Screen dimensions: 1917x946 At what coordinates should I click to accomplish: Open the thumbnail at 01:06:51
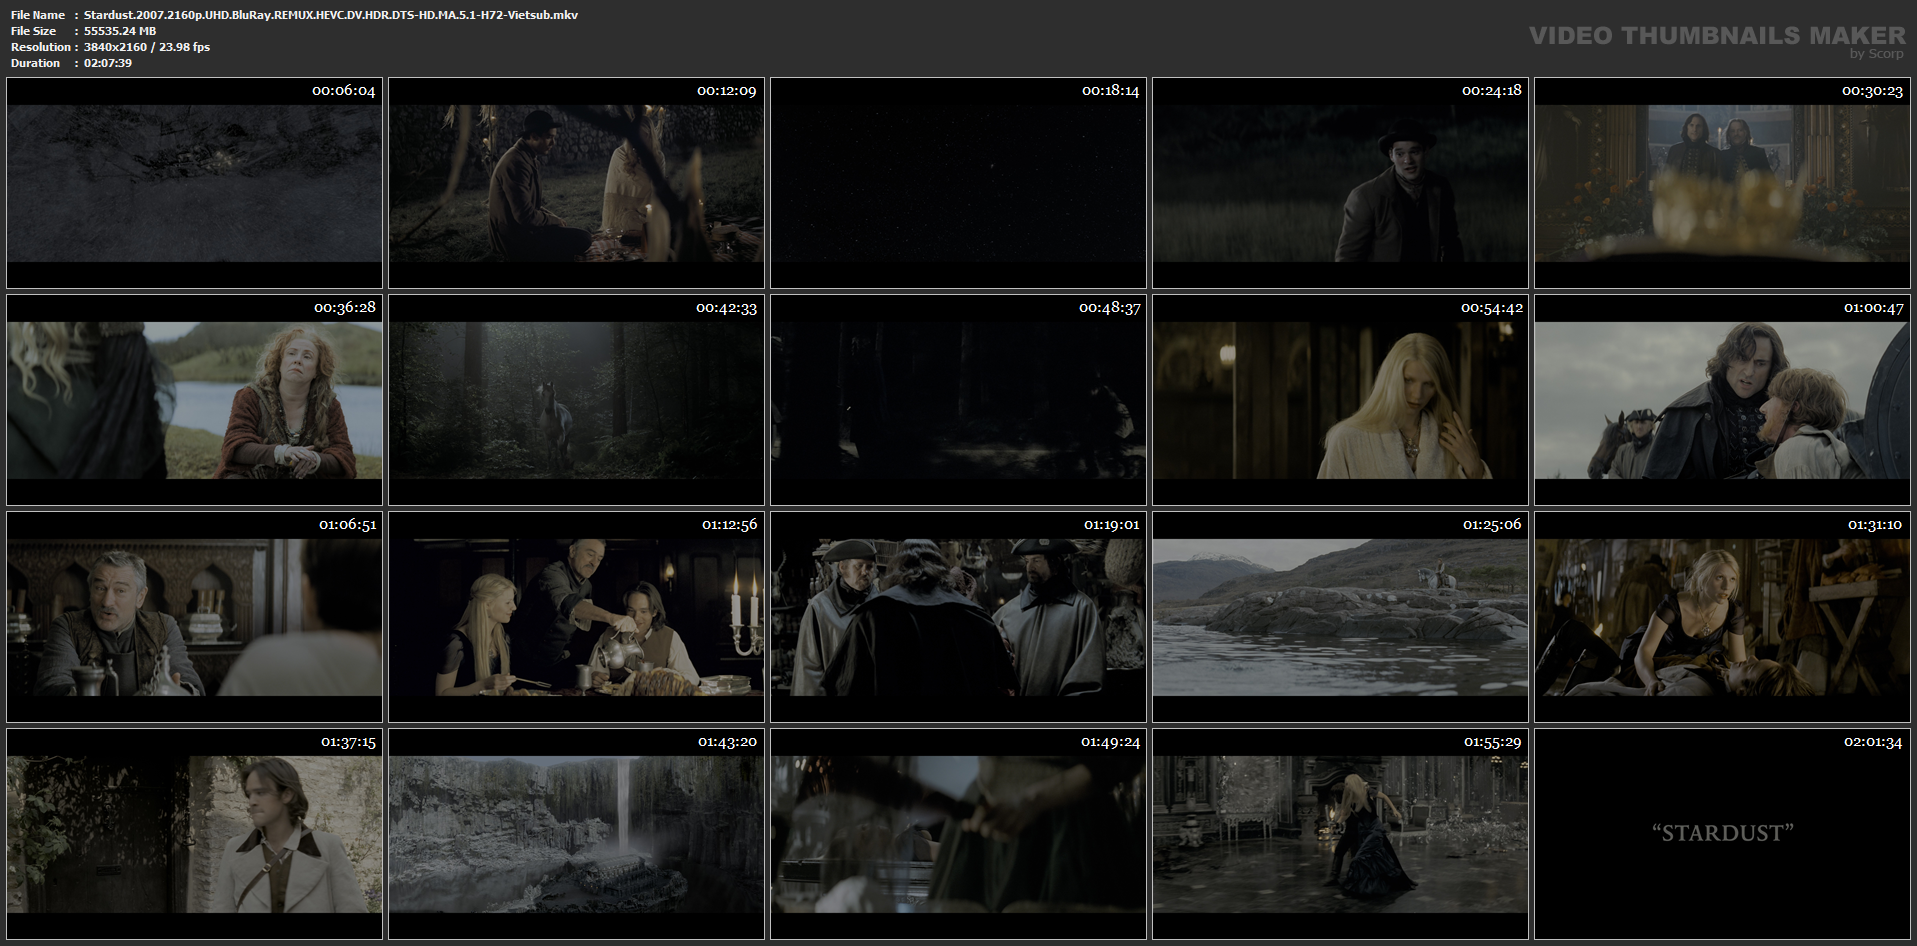pyautogui.click(x=194, y=617)
